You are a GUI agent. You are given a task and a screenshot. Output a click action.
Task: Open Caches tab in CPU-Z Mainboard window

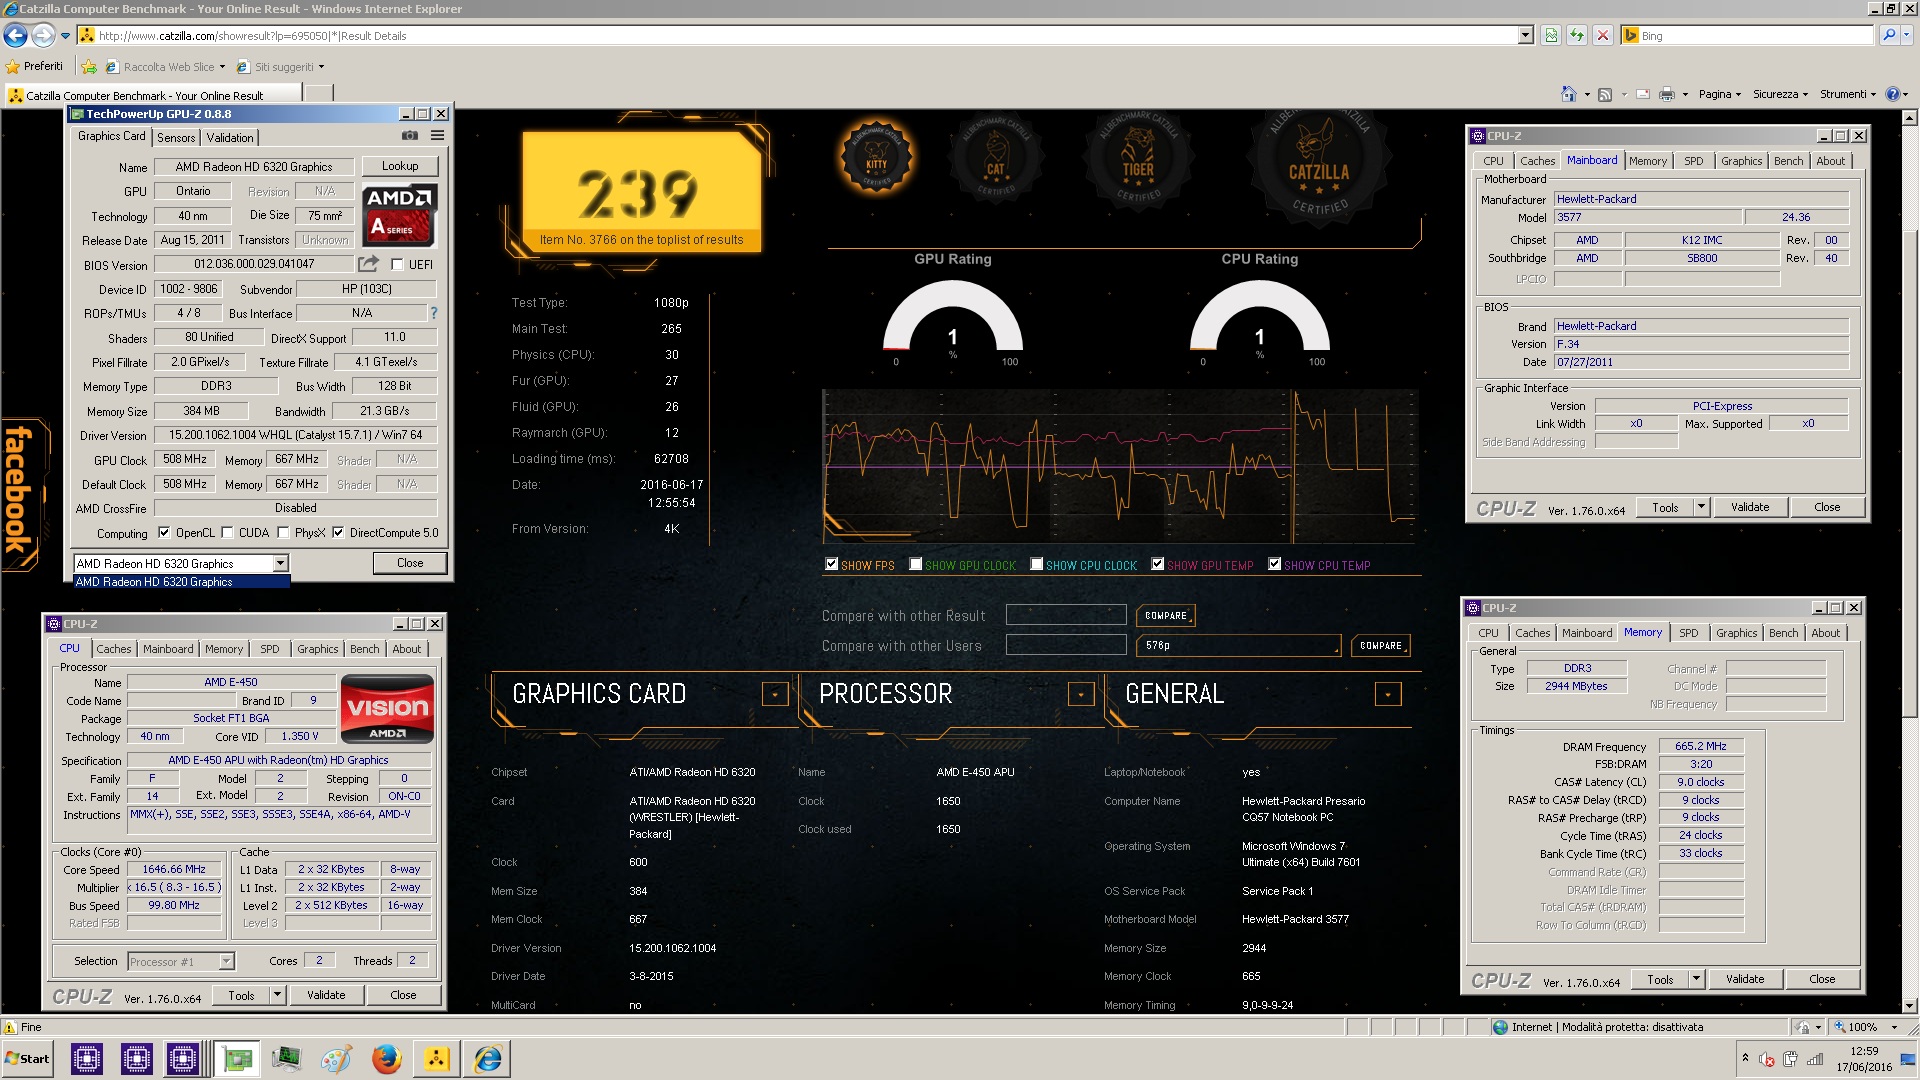click(1537, 161)
